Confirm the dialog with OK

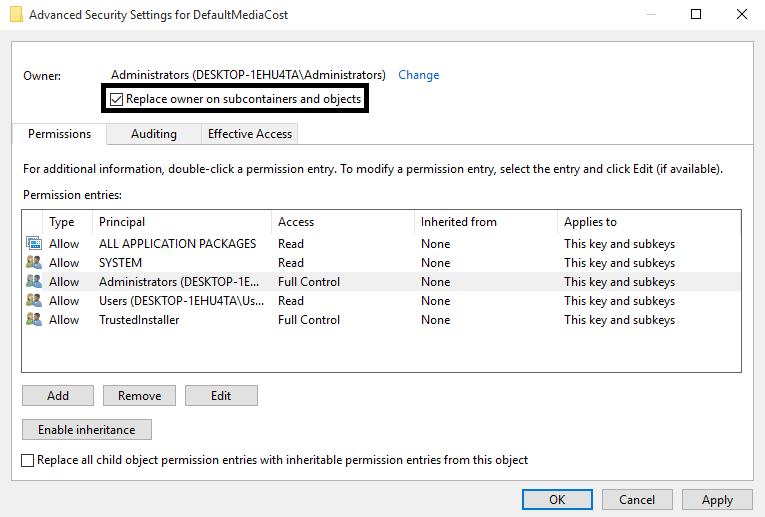(557, 500)
